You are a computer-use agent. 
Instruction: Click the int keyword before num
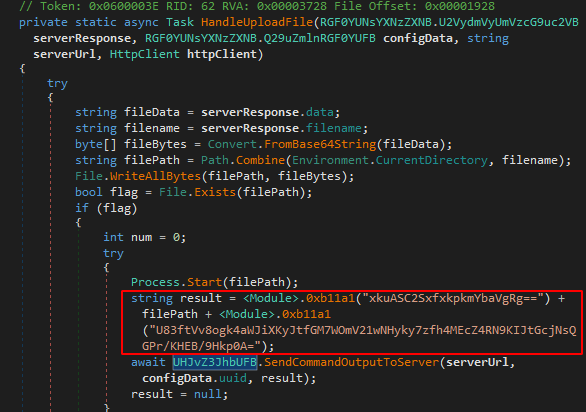113,238
